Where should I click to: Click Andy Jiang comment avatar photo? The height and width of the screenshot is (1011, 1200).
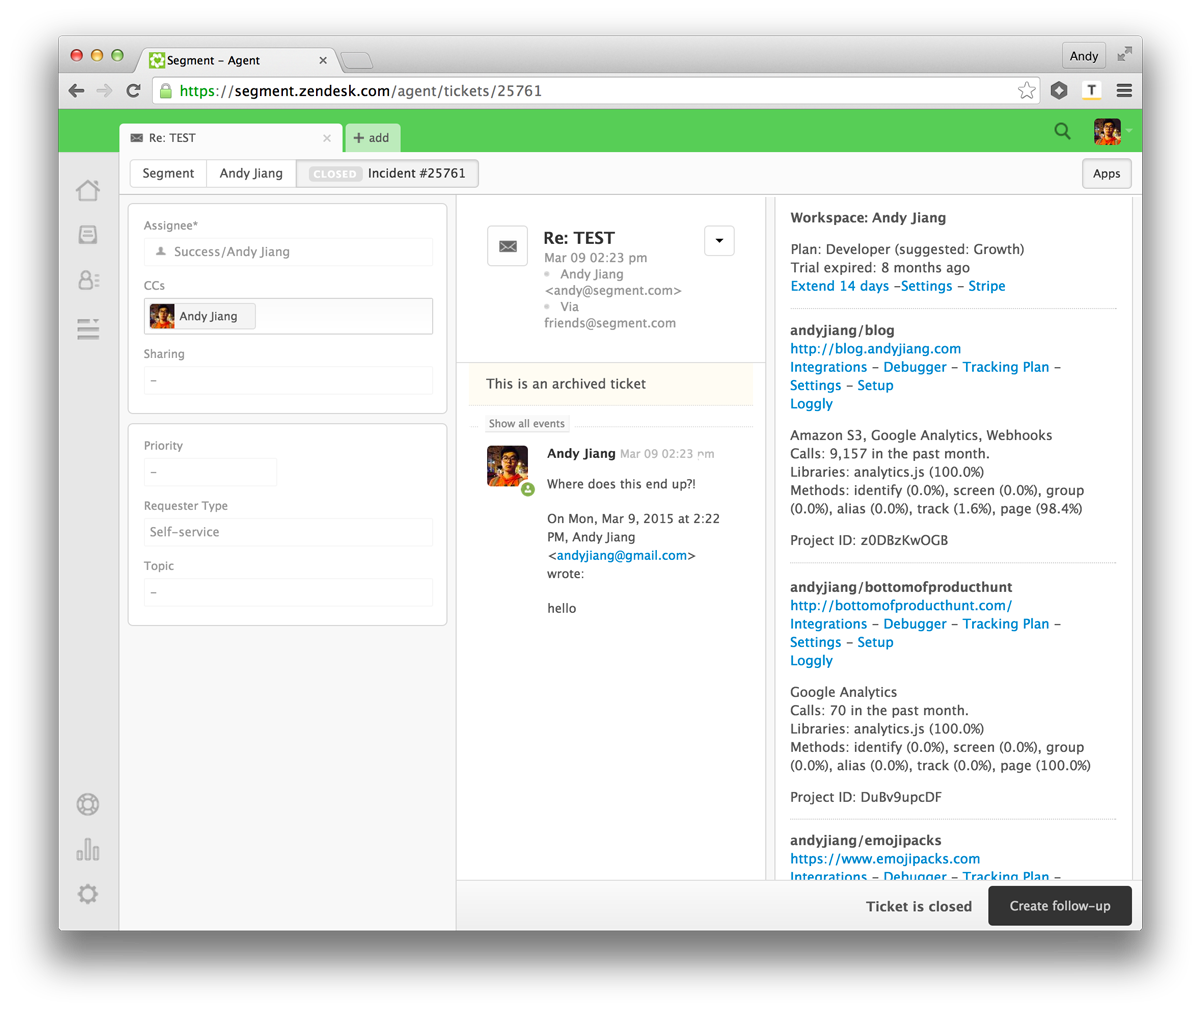507,466
